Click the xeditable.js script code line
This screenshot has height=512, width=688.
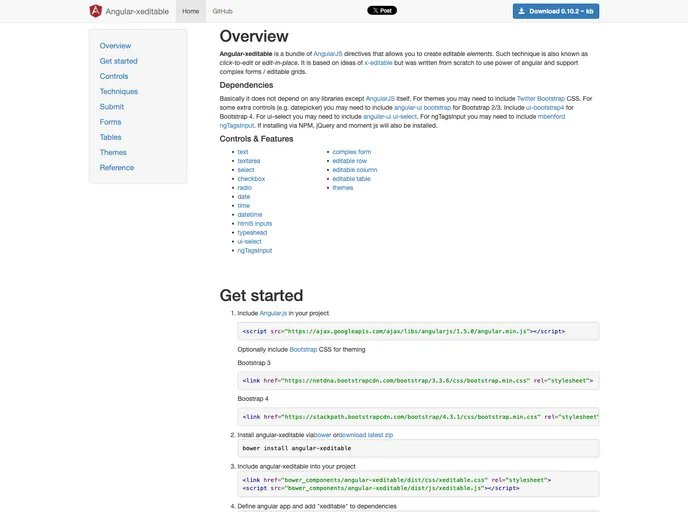coord(381,488)
